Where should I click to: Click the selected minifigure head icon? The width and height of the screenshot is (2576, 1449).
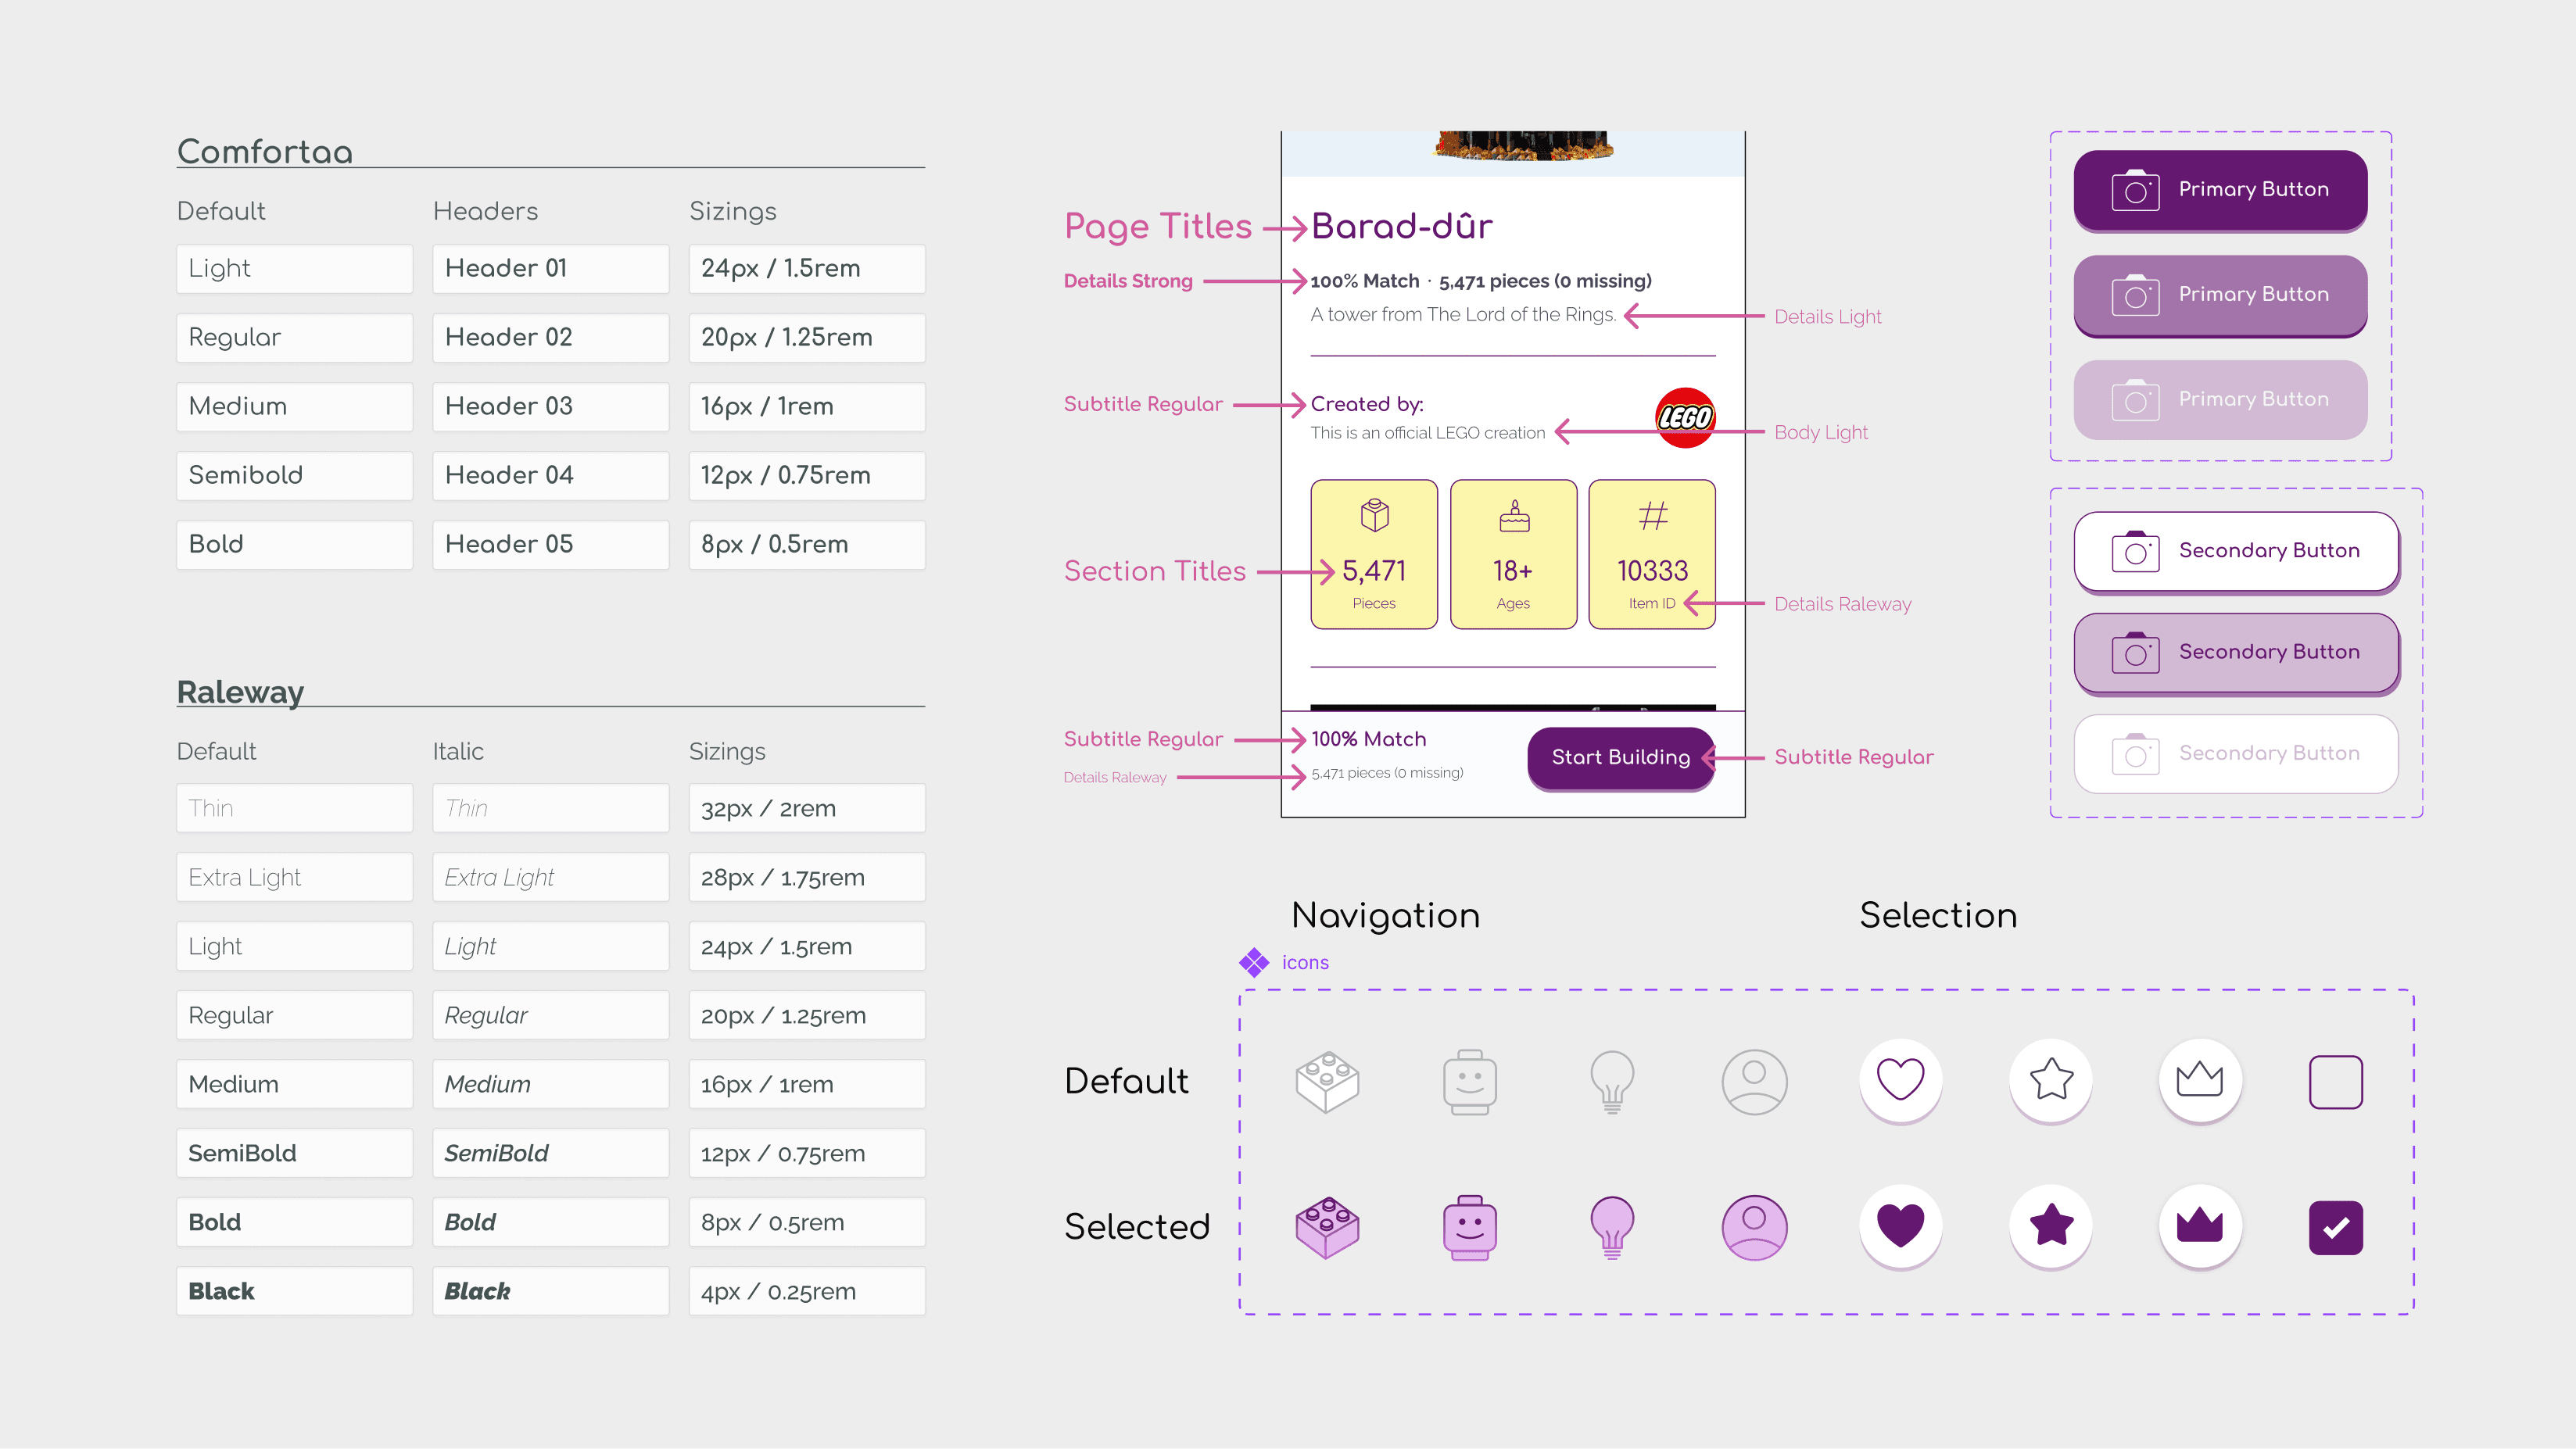[x=1469, y=1227]
